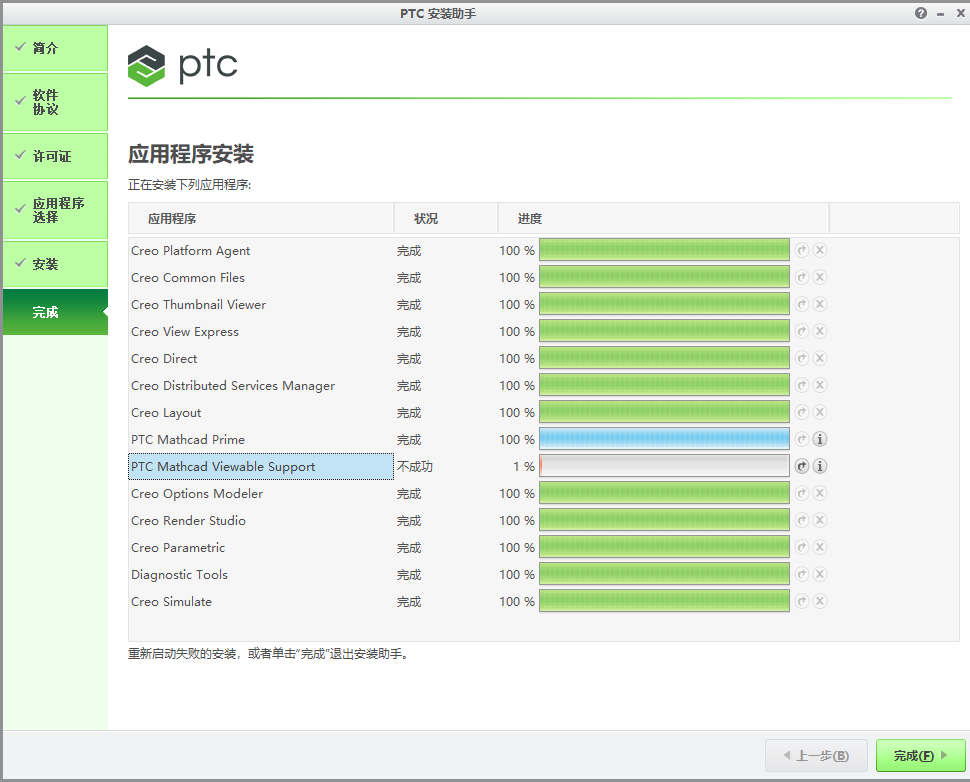Click retry icon in PTC Mathcad Prime row

coord(802,439)
